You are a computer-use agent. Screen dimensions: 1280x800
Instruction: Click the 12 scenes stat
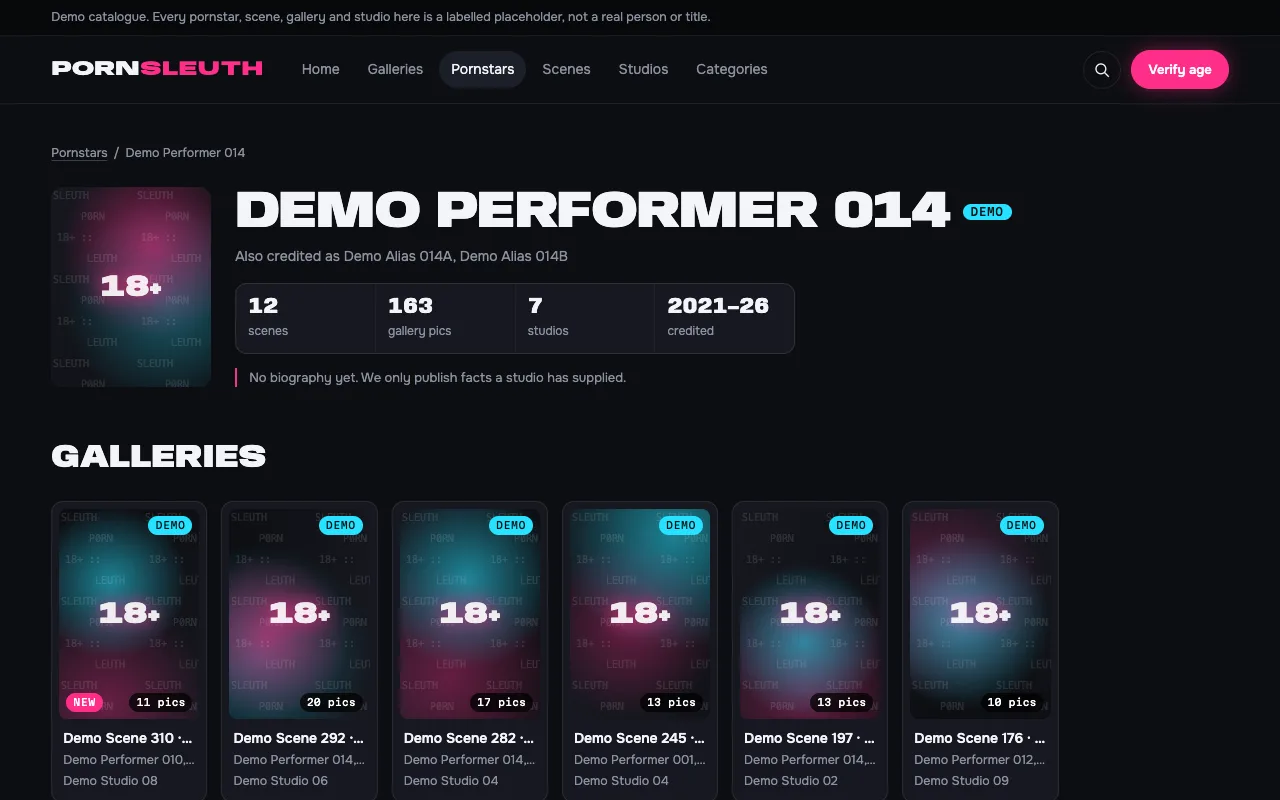[x=306, y=318]
